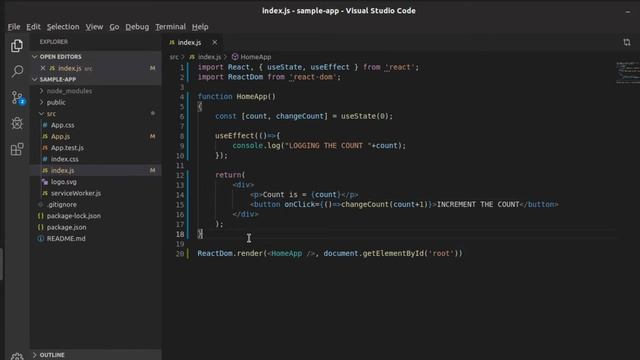Click the index.js breadcrumb segment
The width and height of the screenshot is (640, 360).
click(205, 57)
